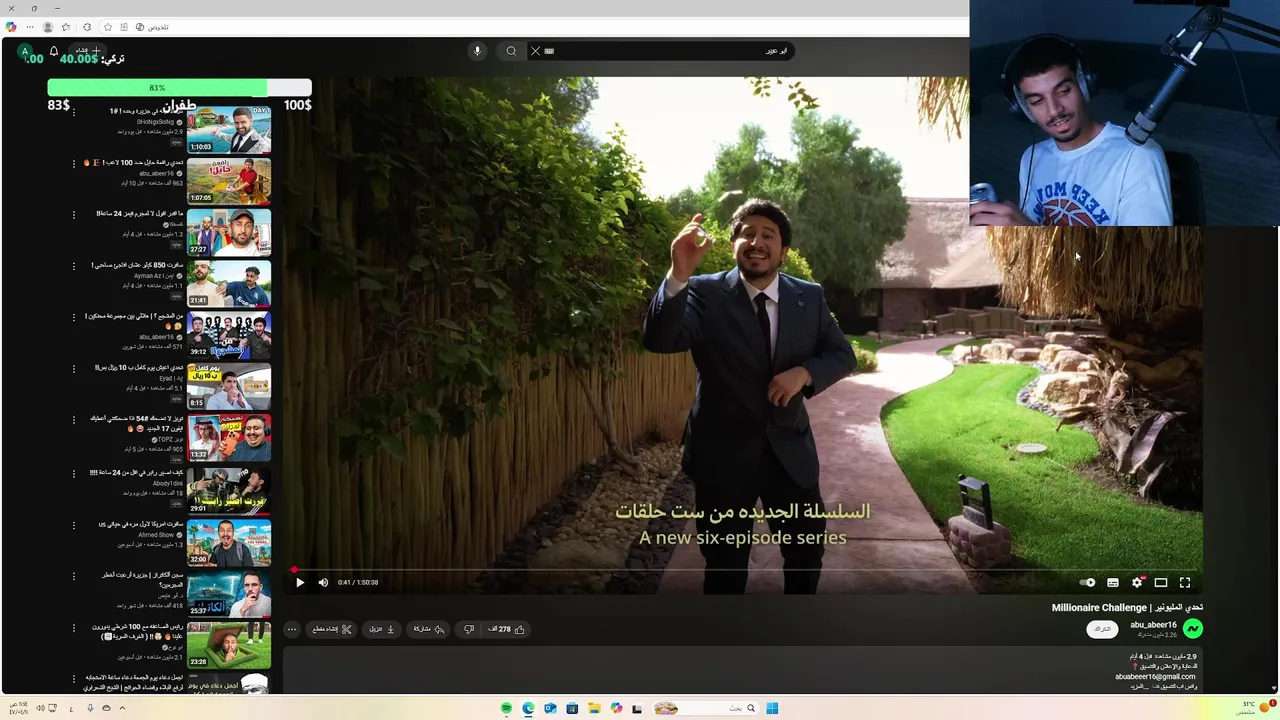Subscribe to the abu_abeer16 channel
This screenshot has width=1280, height=720.
click(x=1103, y=629)
